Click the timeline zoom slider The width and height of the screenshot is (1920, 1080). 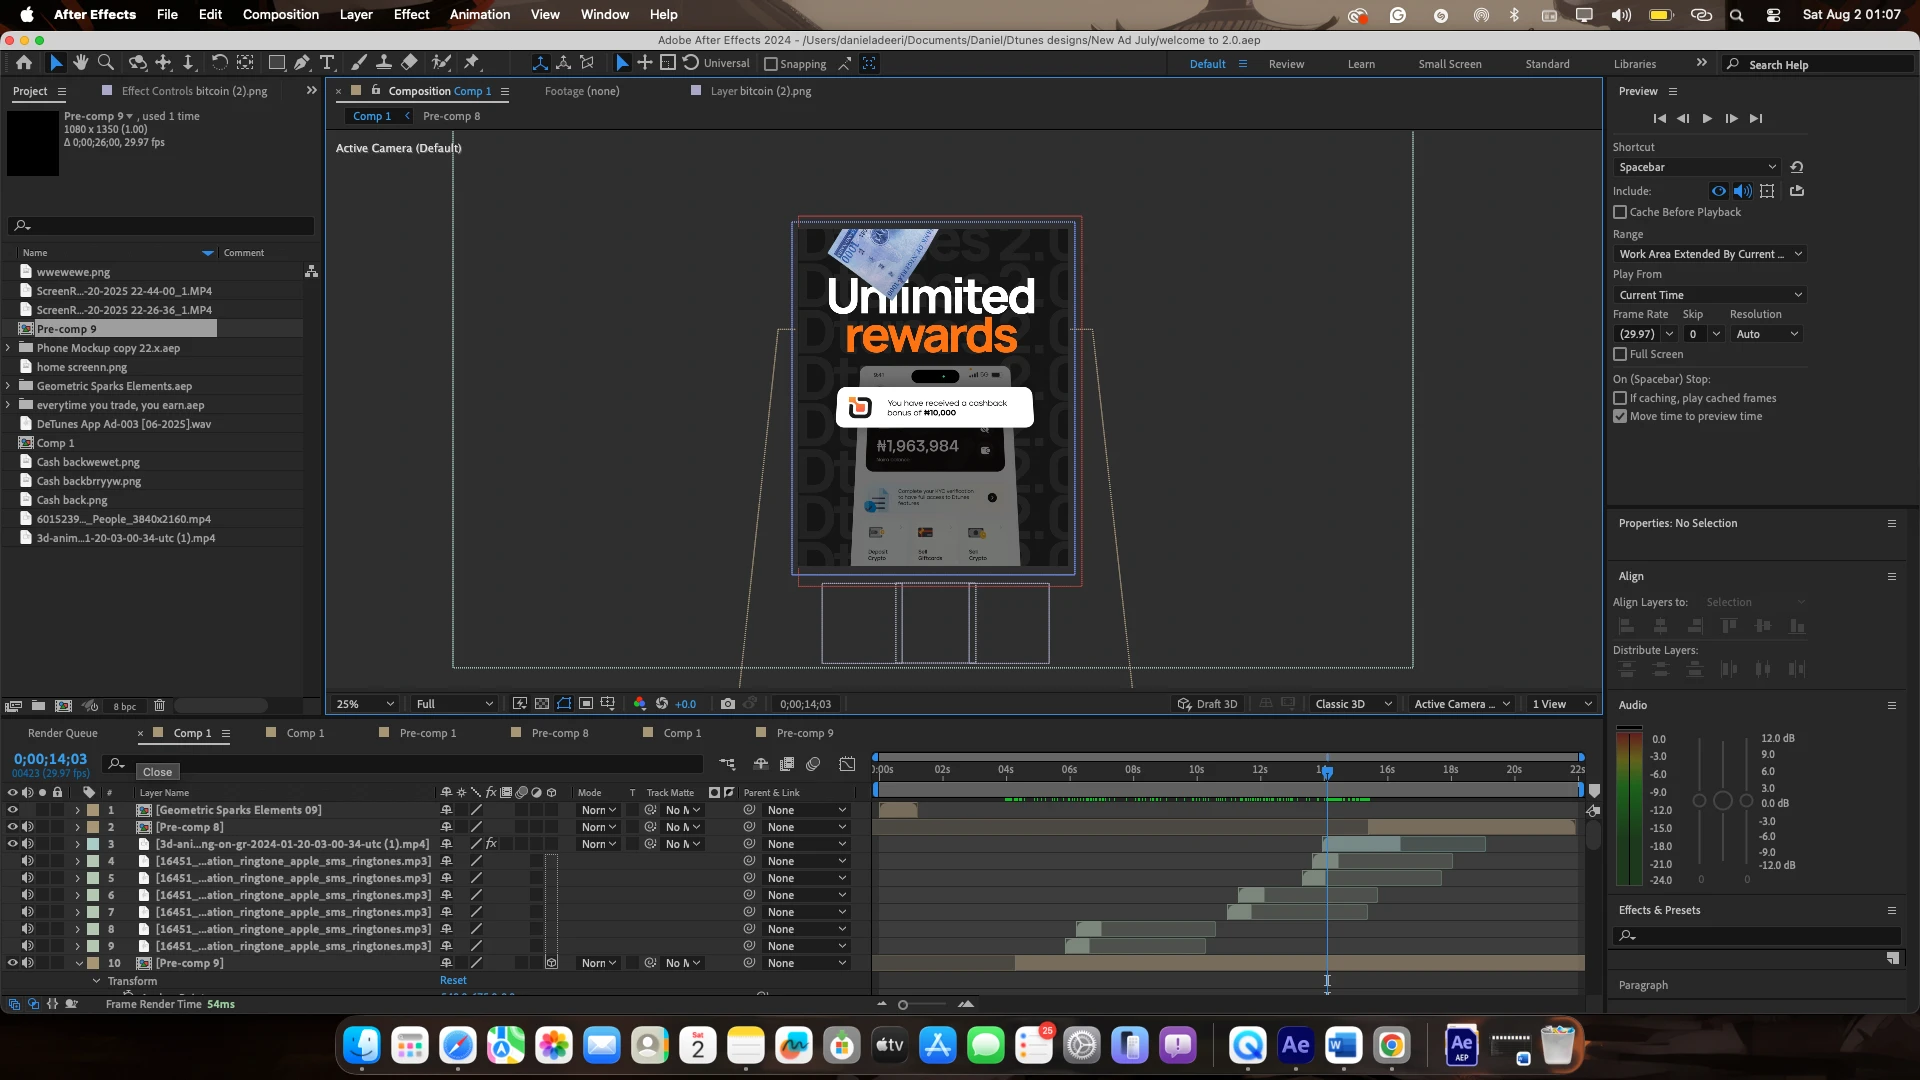pos(903,1005)
